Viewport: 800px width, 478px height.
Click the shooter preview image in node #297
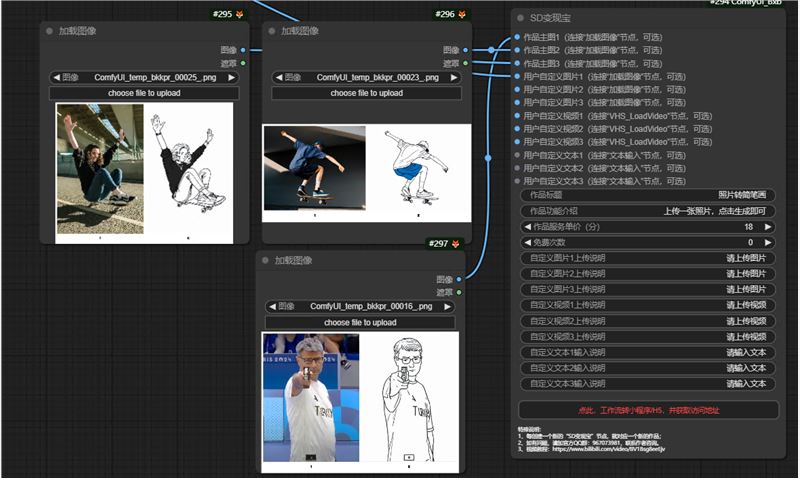[x=360, y=402]
